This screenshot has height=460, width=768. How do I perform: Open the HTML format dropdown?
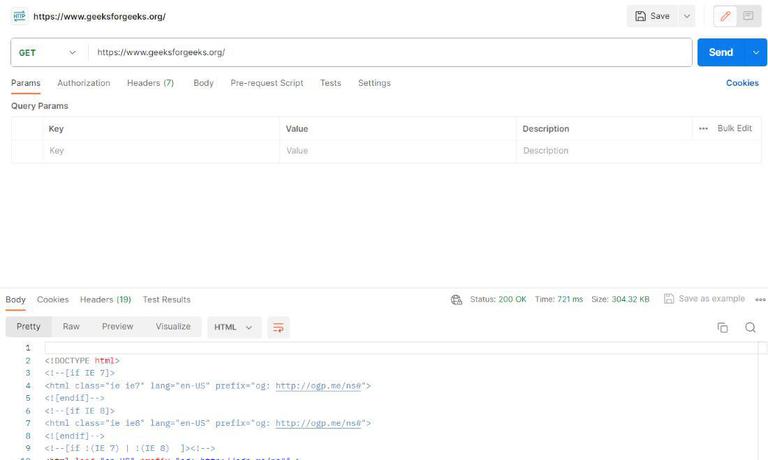click(x=234, y=327)
